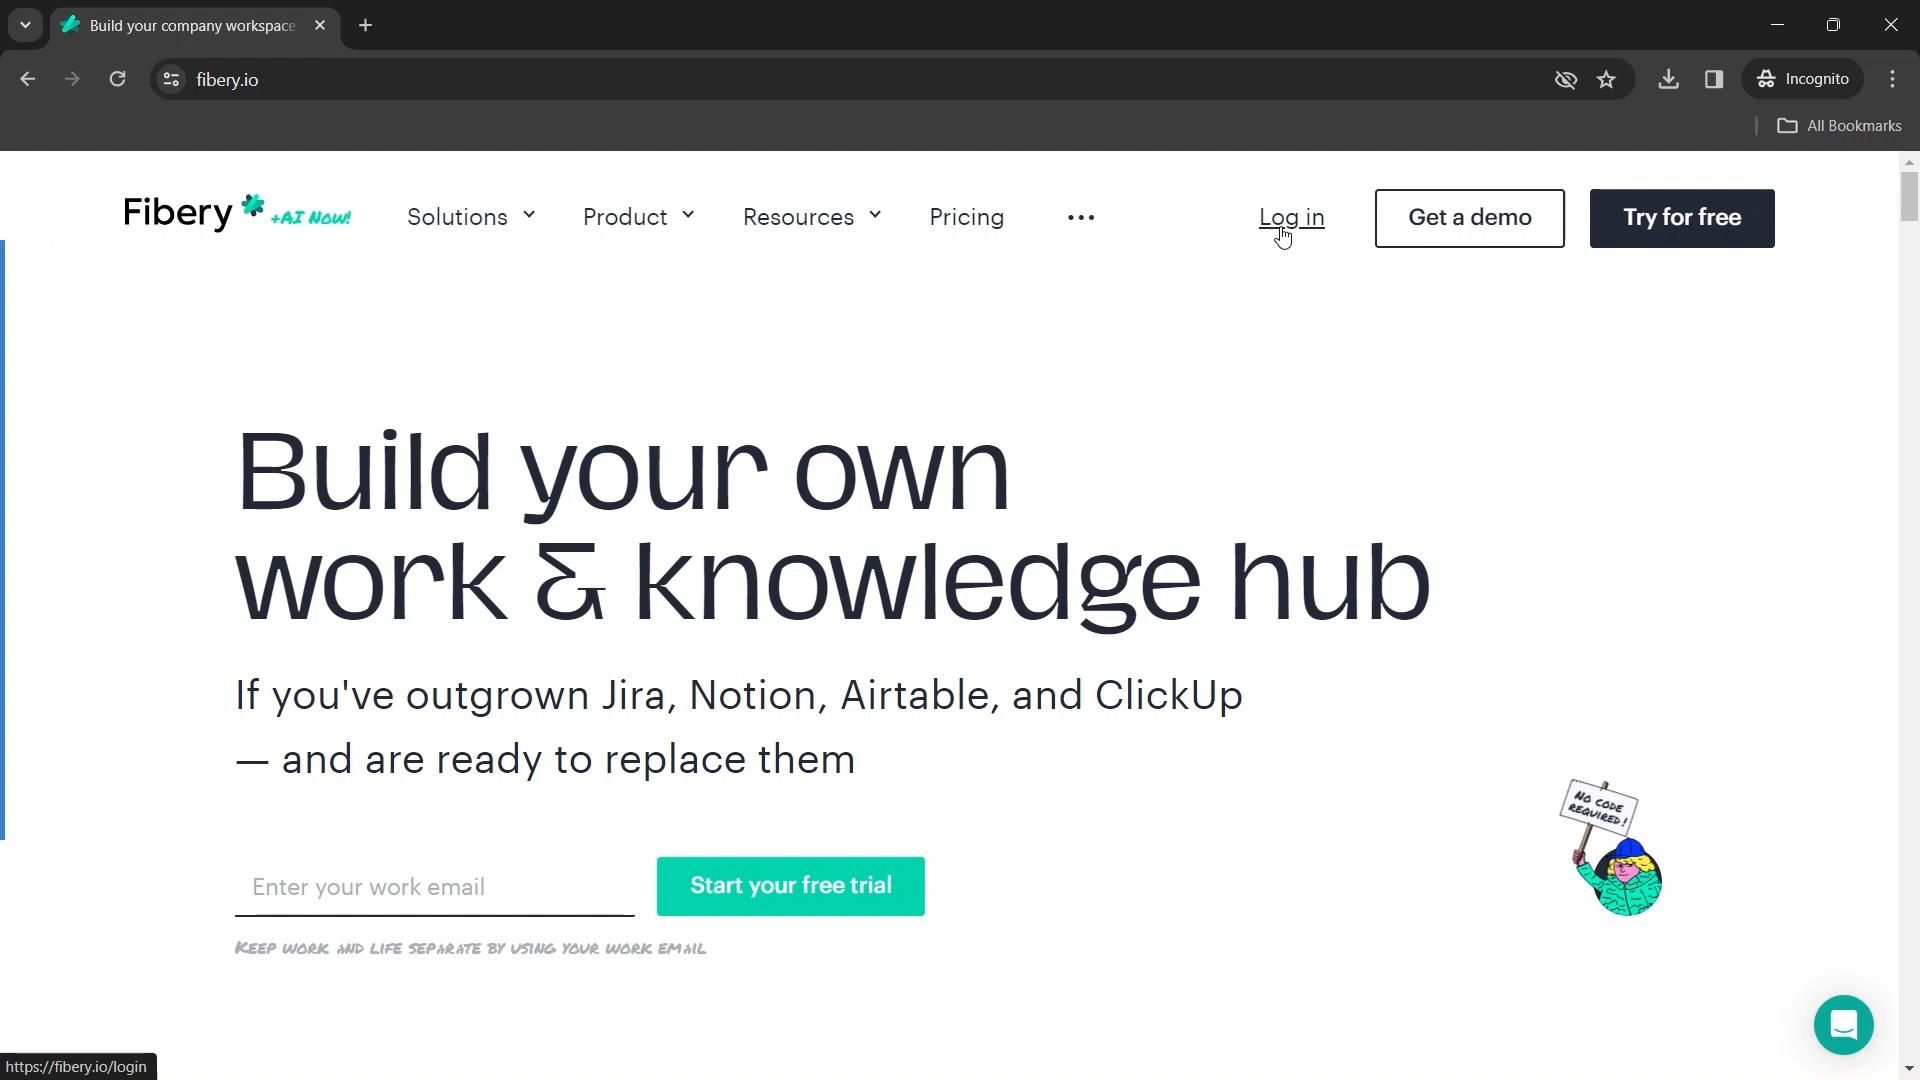Click Start your free trial
This screenshot has height=1080, width=1920.
(x=790, y=886)
